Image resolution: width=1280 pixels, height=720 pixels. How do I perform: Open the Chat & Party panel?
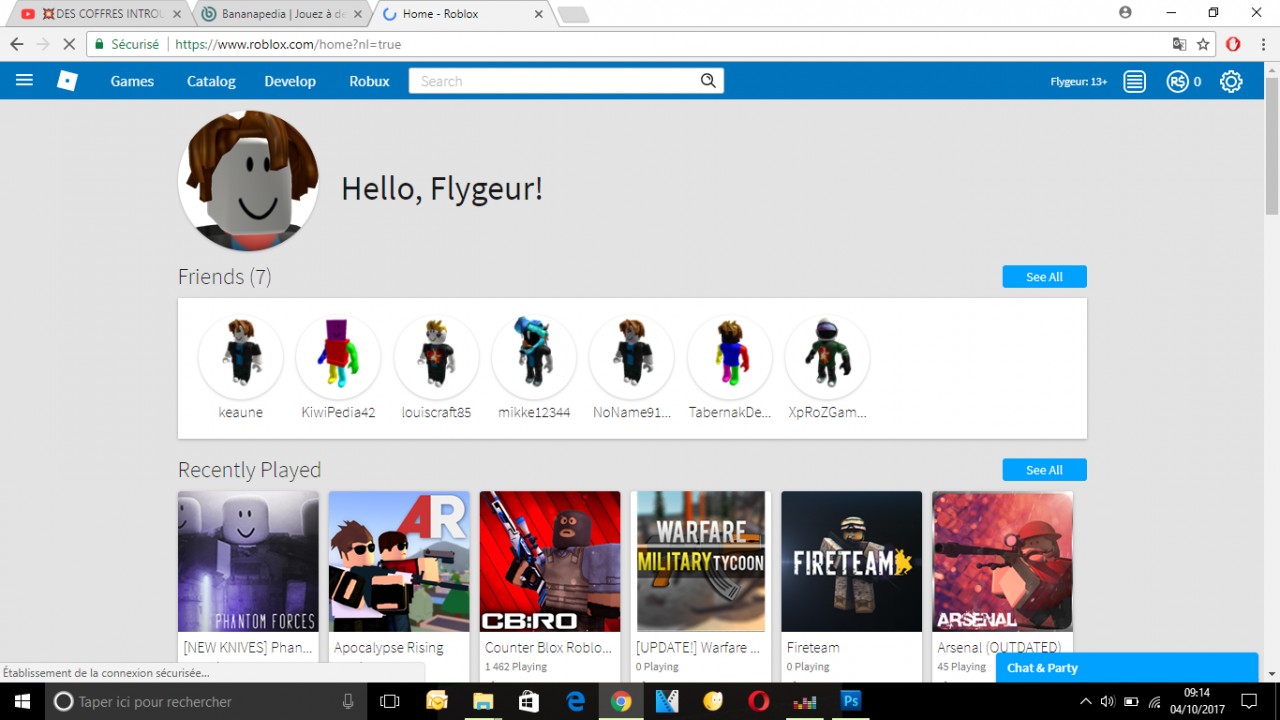(1127, 667)
